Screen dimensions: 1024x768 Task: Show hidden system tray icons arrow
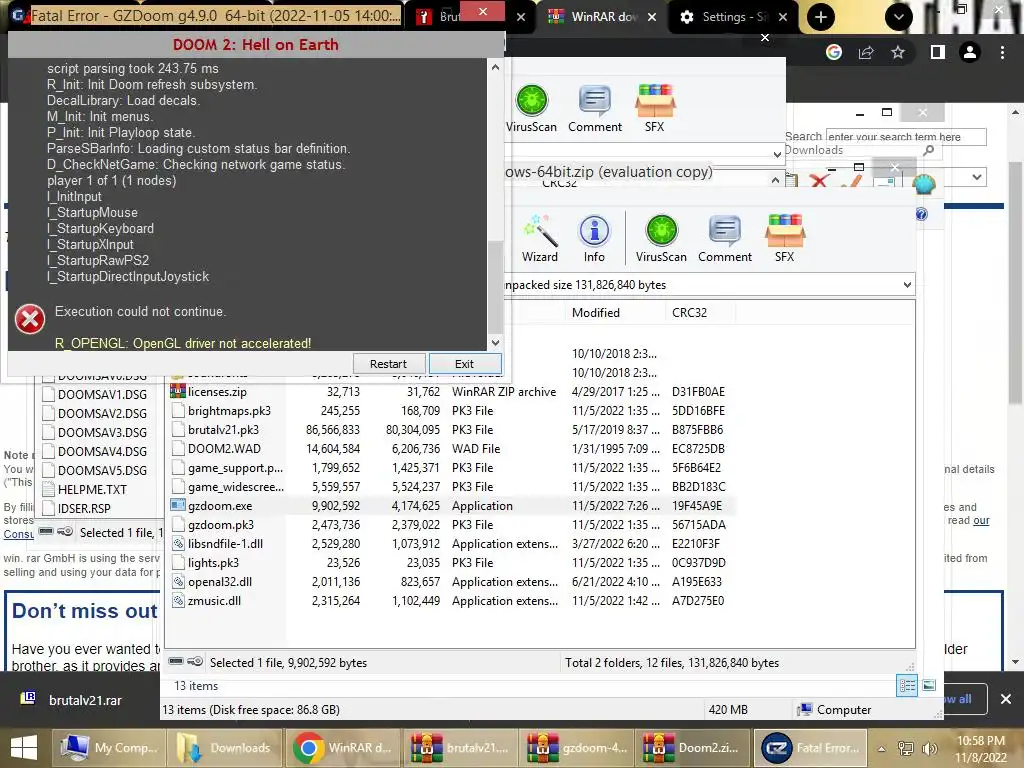click(882, 748)
